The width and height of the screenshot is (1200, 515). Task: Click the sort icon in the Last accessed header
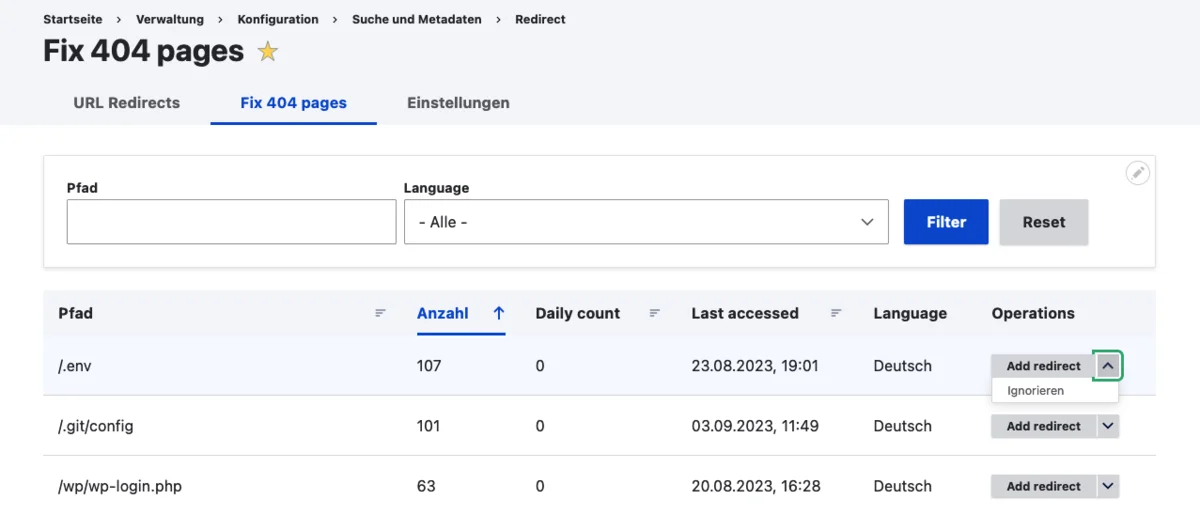(836, 313)
